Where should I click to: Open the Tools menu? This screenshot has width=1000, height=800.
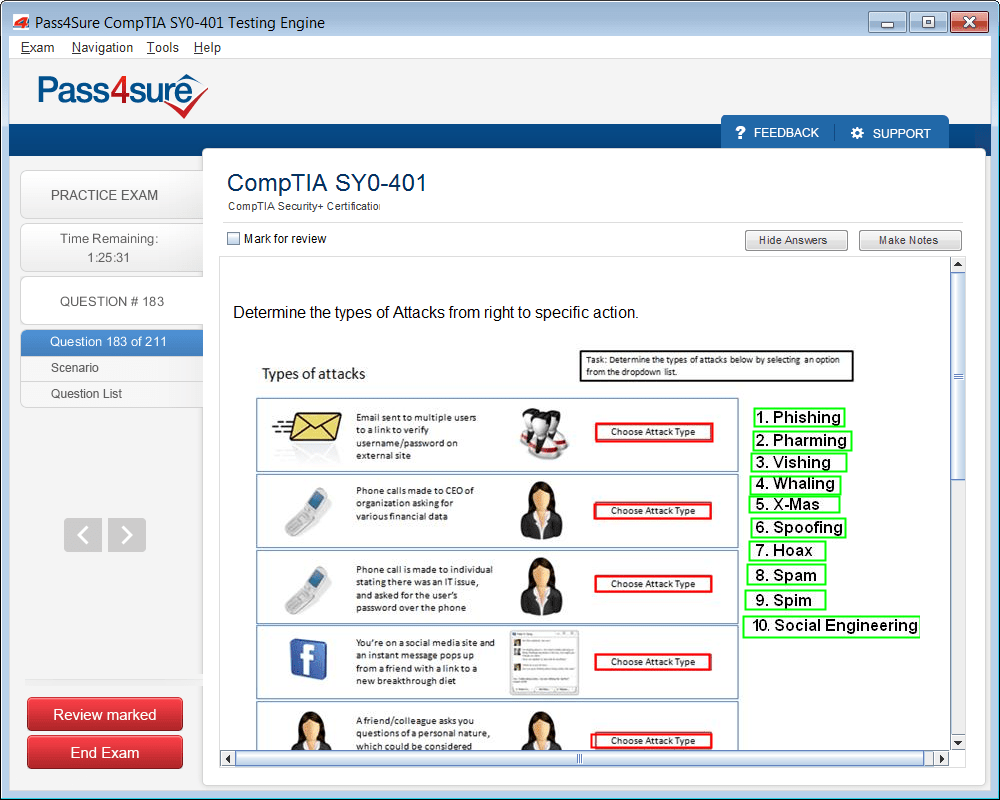pyautogui.click(x=163, y=47)
